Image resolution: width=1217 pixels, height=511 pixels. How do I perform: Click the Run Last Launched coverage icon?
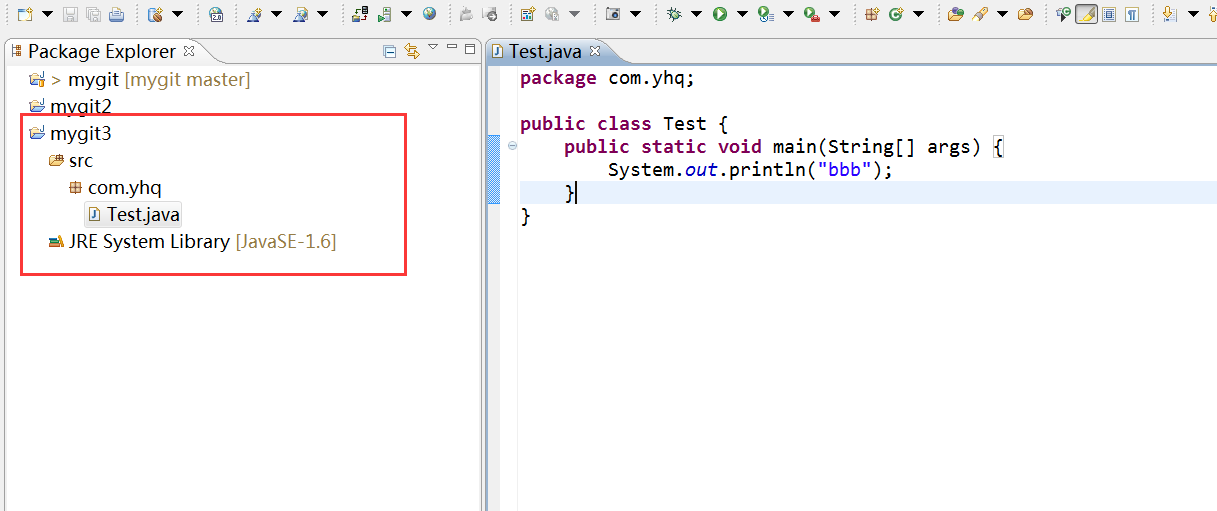[x=765, y=14]
